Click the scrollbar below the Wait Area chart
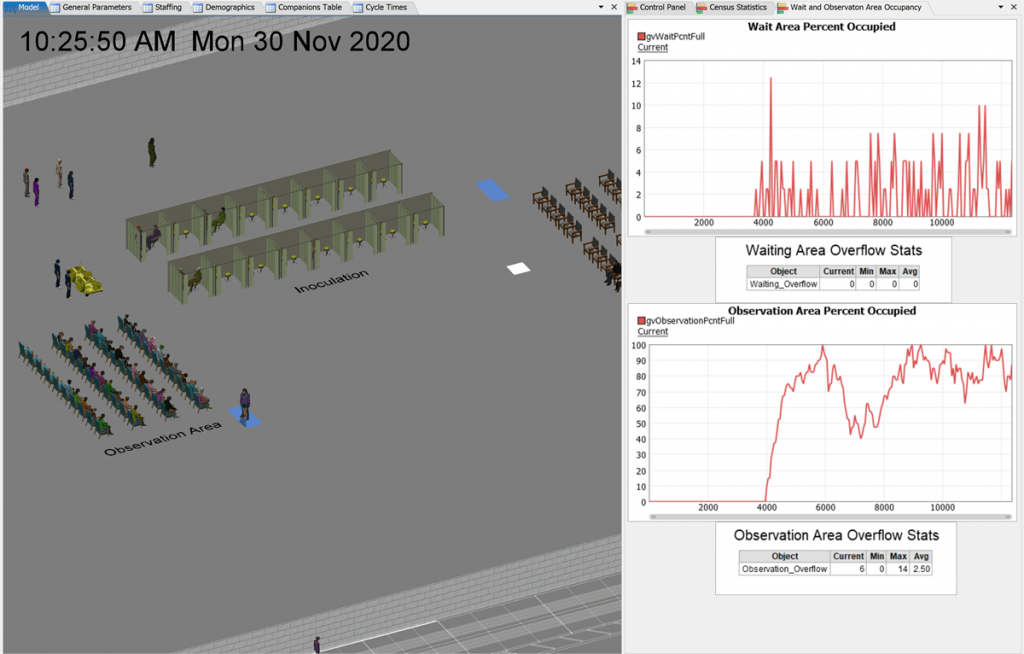 (826, 231)
